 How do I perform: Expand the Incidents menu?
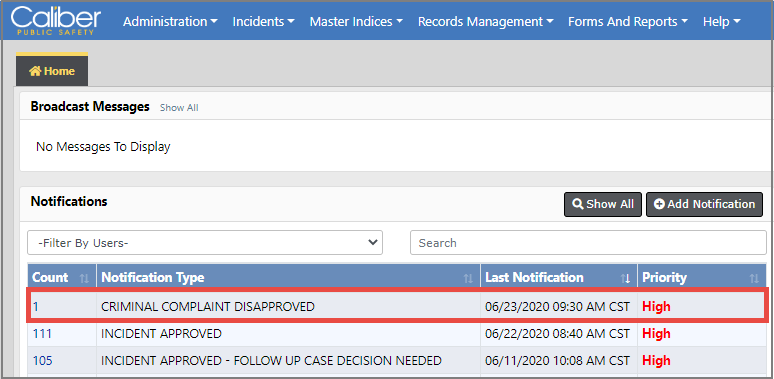[263, 22]
